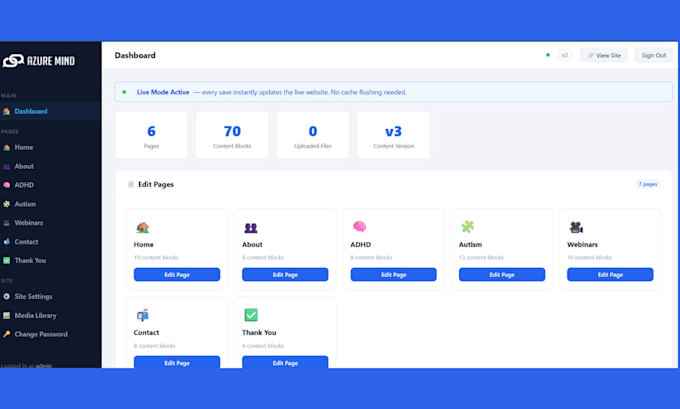This screenshot has width=680, height=409.
Task: Click the house icon on Home card
Action: [x=143, y=227]
